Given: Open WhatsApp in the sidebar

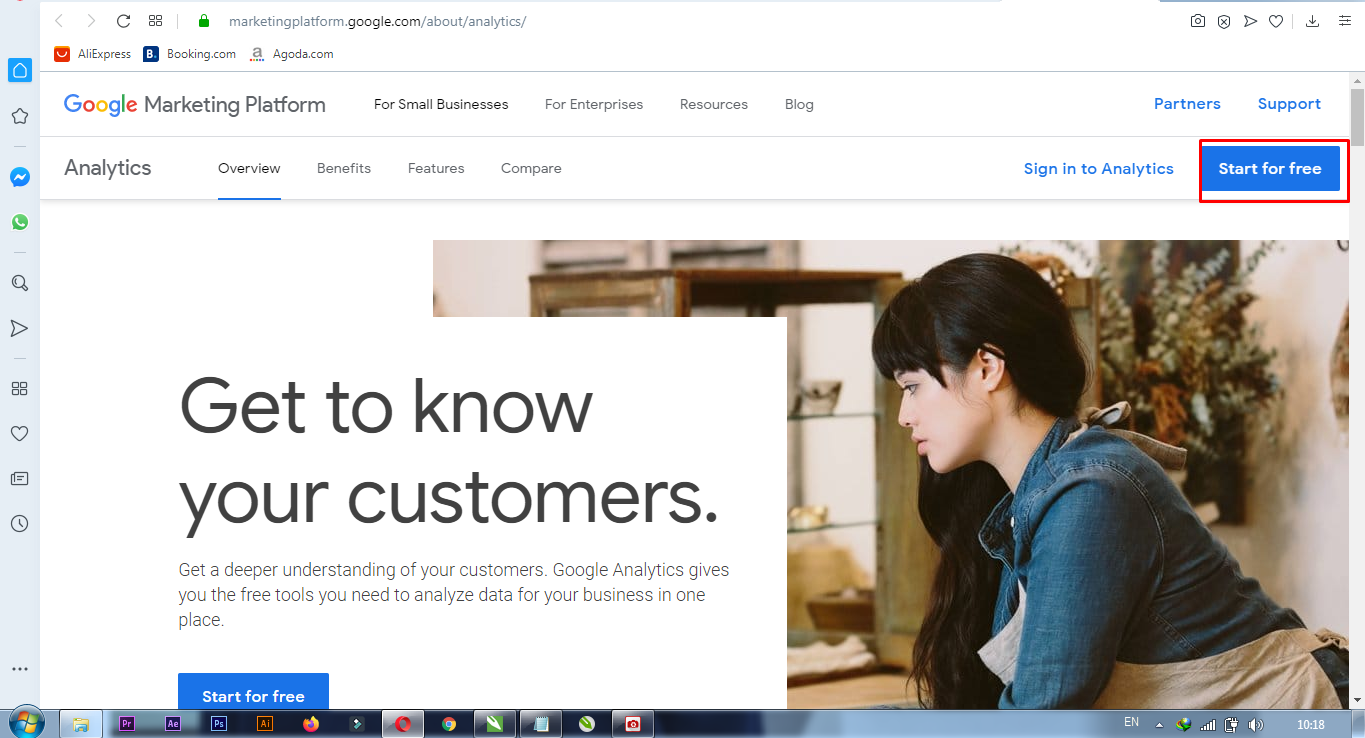Looking at the screenshot, I should [19, 222].
